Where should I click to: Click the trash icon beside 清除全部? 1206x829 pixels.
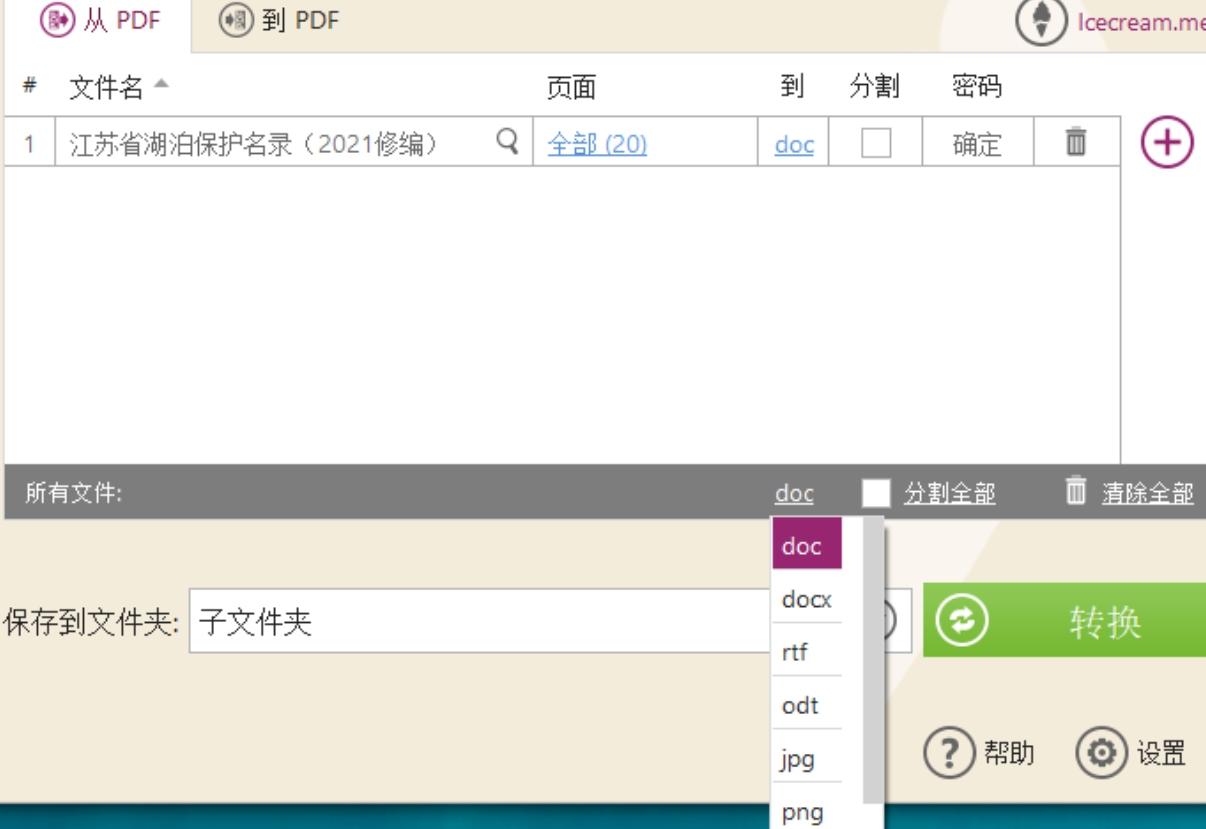coord(1075,490)
